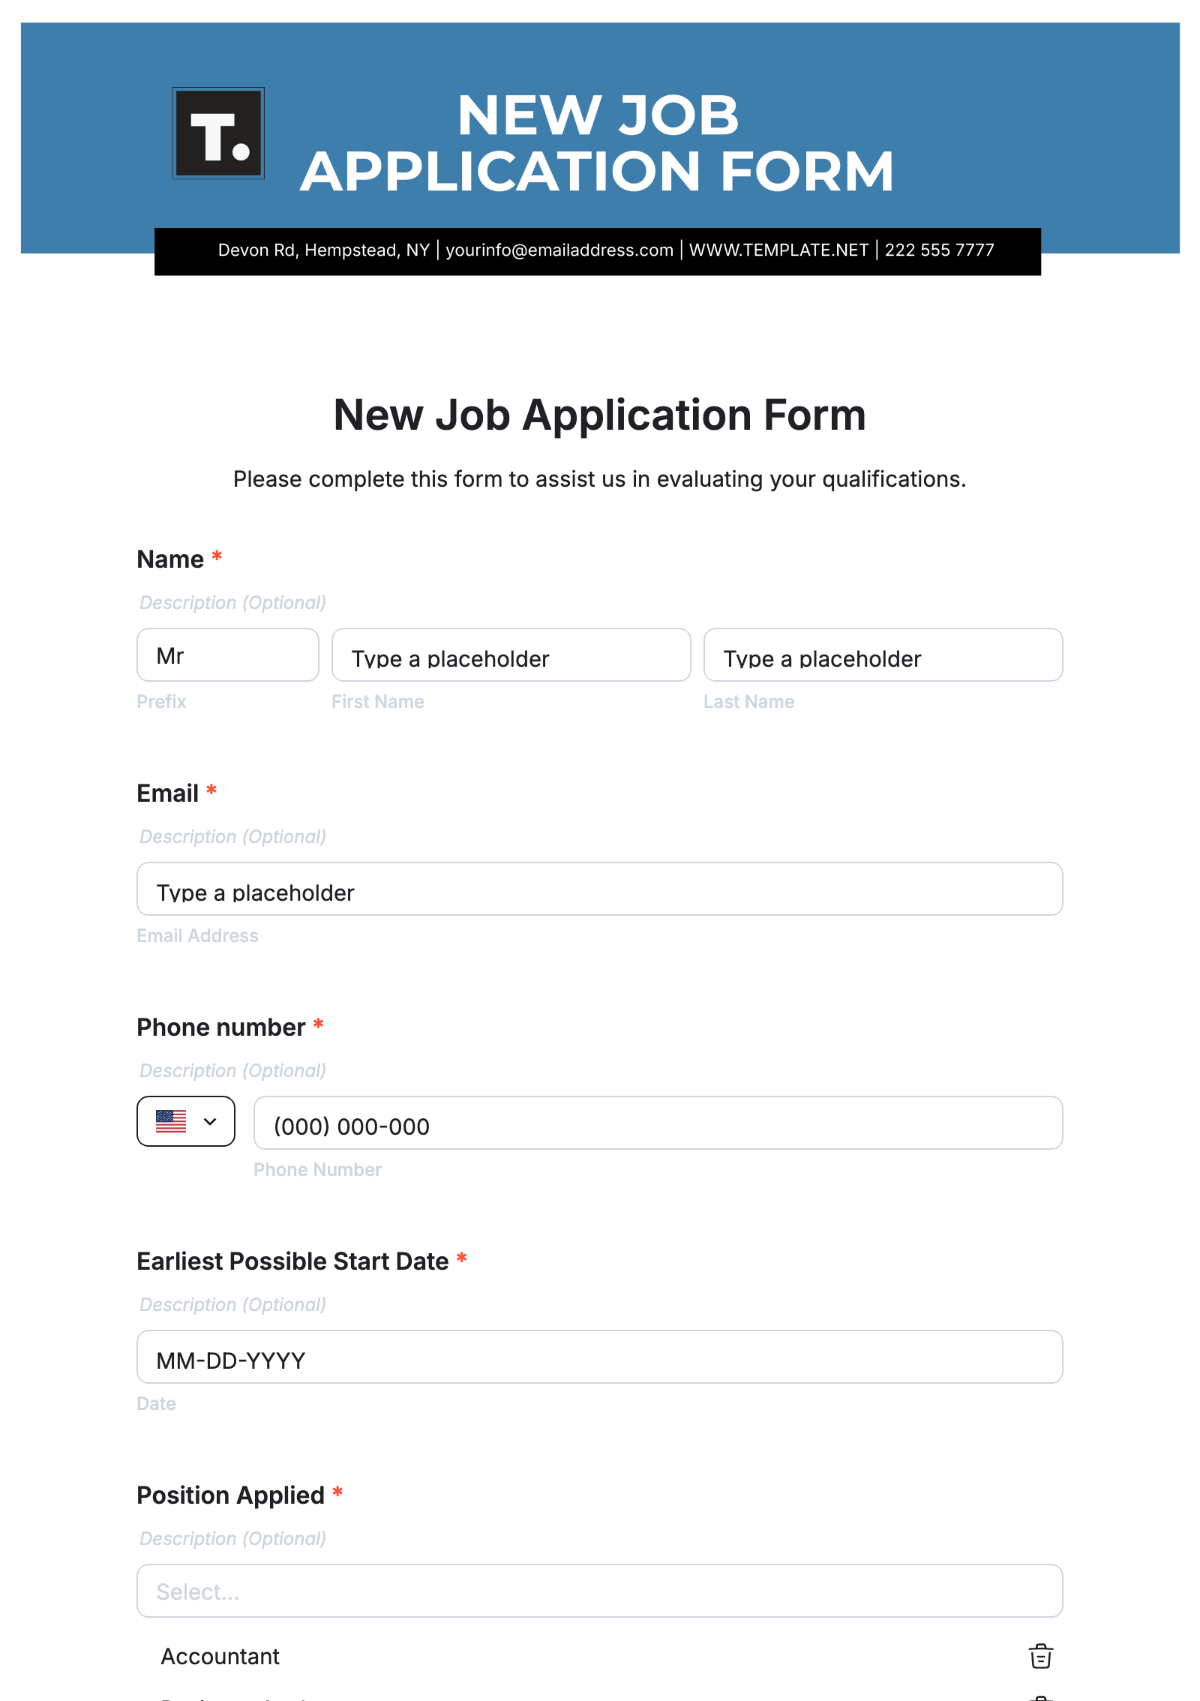Image resolution: width=1200 pixels, height=1701 pixels.
Task: Click the phone number input field
Action: [x=657, y=1124]
